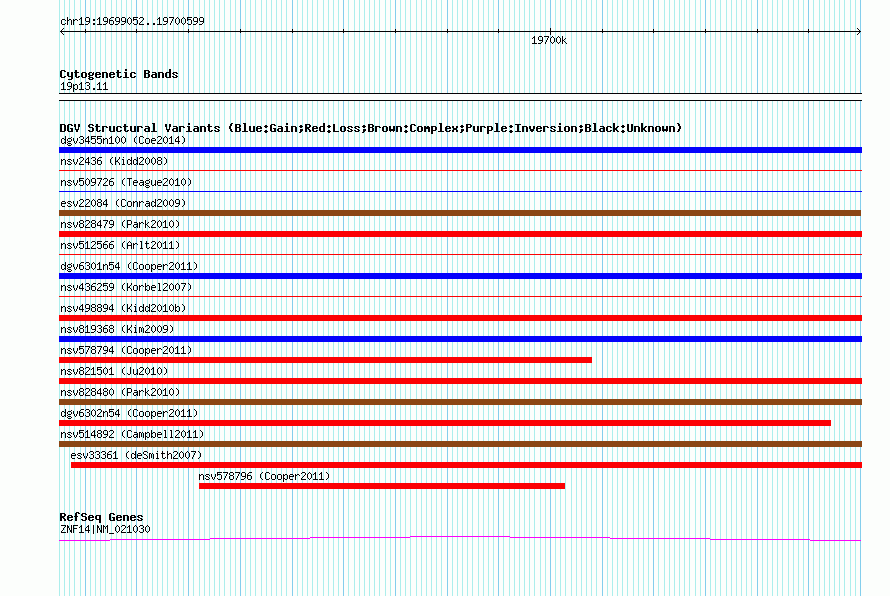Click the nsv514892 (Campbell2011) label
Viewport: 890px width, 596px height.
coord(132,434)
